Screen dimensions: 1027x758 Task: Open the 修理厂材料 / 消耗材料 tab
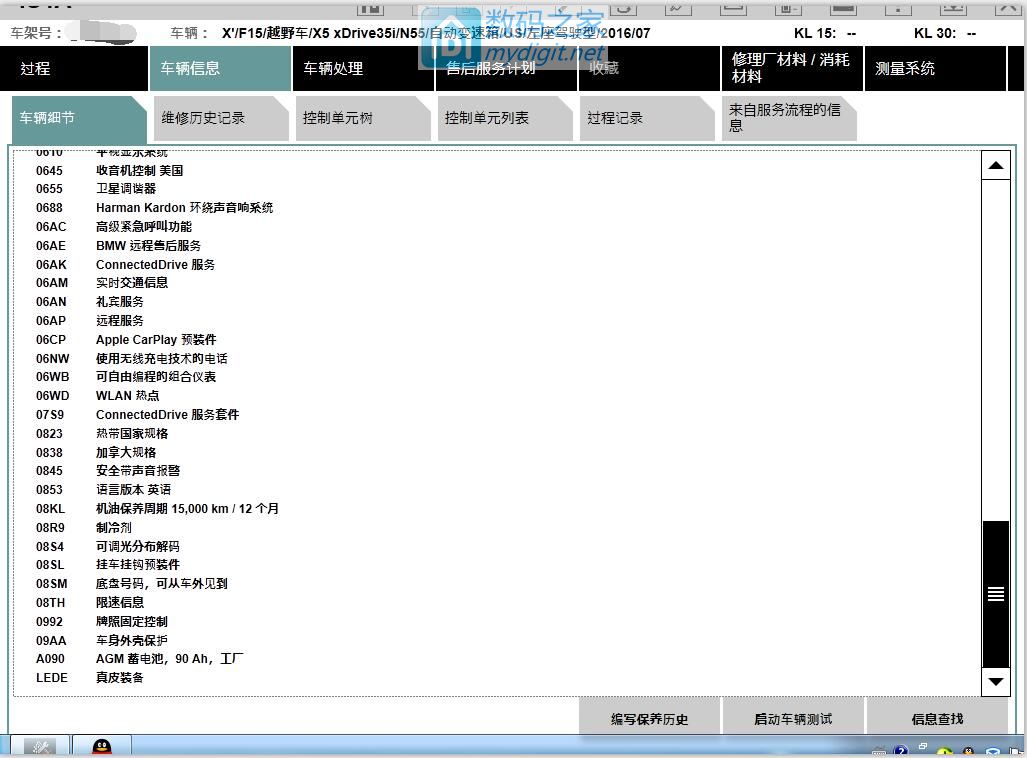pyautogui.click(x=791, y=68)
